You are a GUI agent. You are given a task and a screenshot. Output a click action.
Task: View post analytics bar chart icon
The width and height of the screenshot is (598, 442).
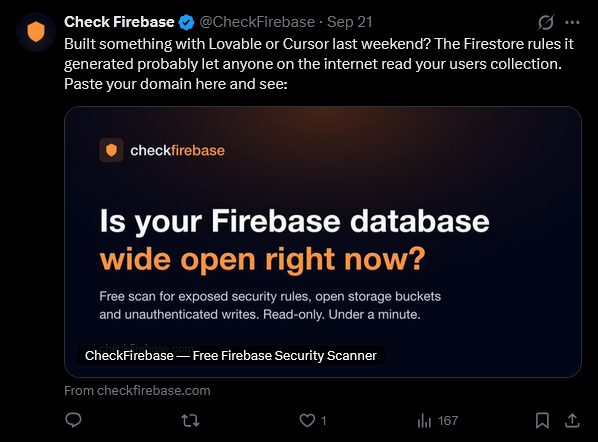point(424,421)
